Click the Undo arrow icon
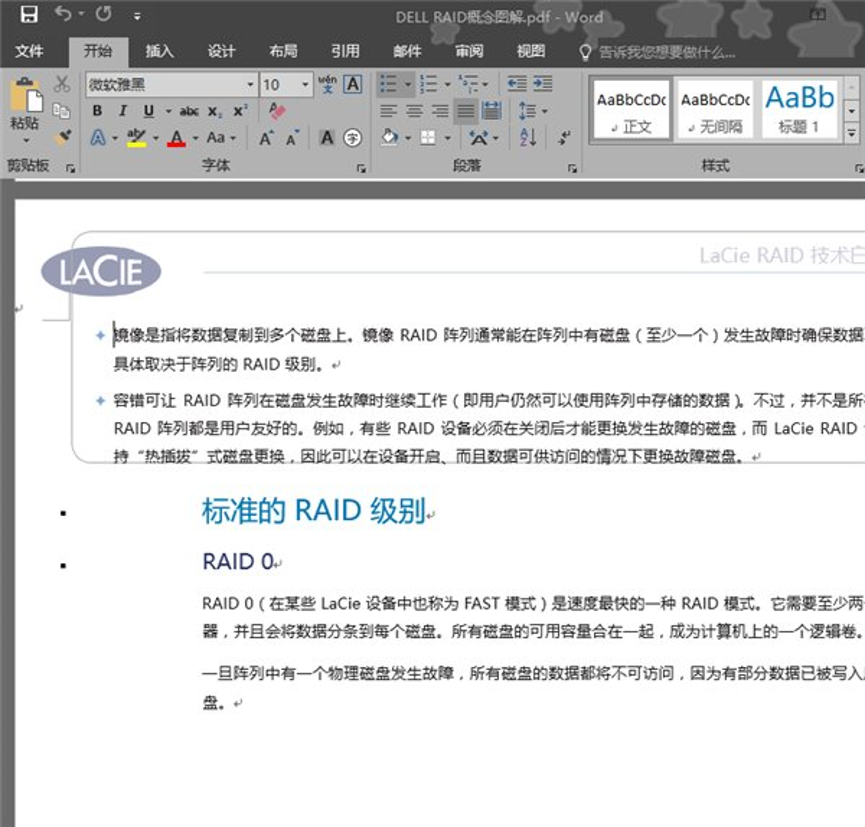Image resolution: width=865 pixels, height=827 pixels. pyautogui.click(x=64, y=15)
